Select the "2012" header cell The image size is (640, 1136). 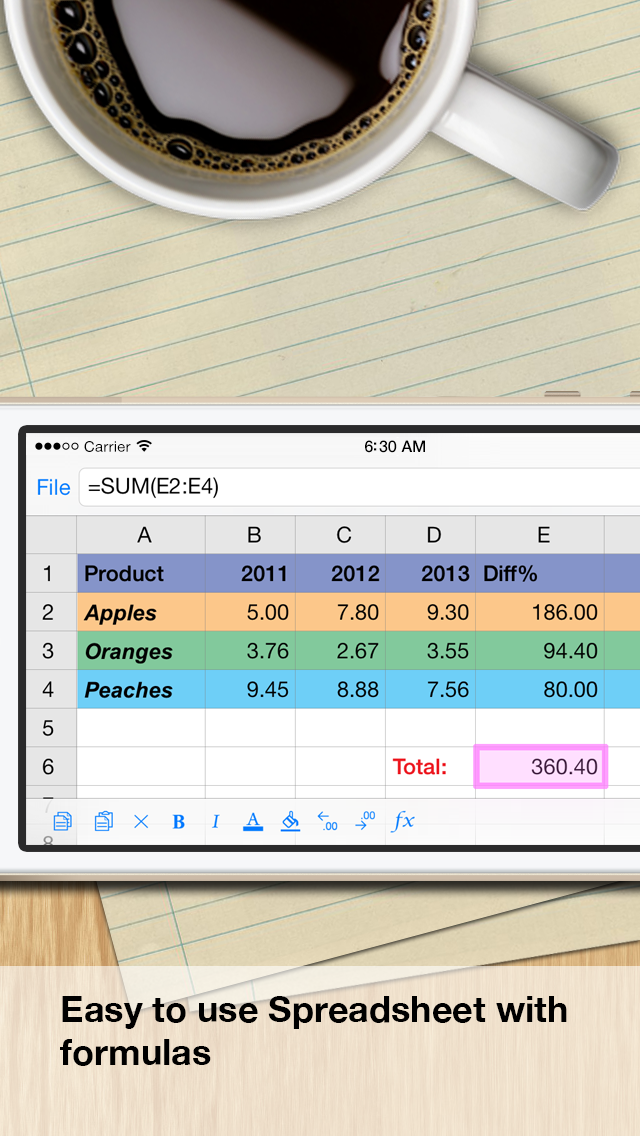(341, 574)
